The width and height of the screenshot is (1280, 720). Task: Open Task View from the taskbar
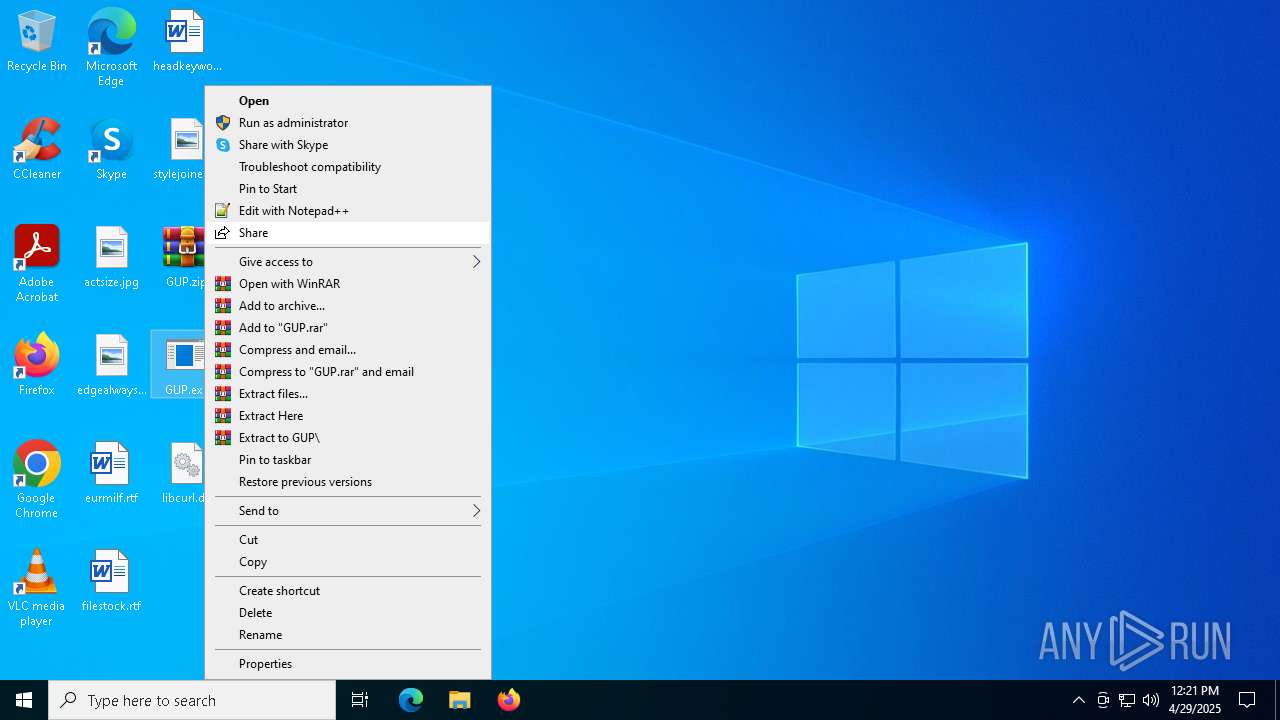pos(360,700)
